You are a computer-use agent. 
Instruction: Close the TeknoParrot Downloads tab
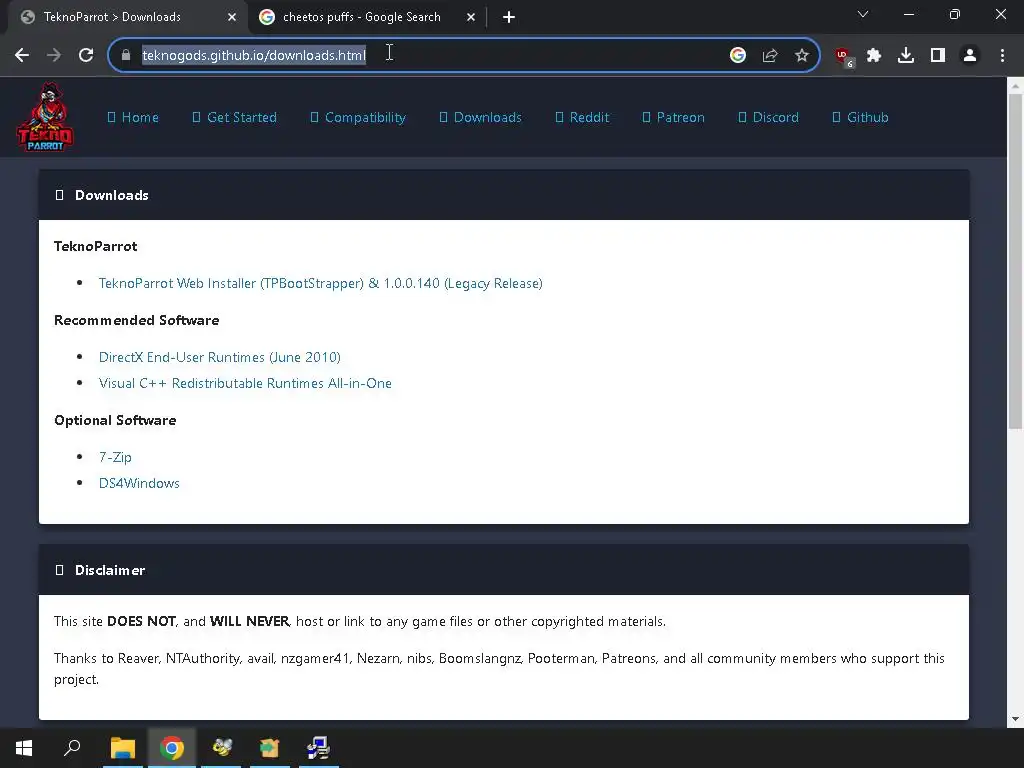pos(232,17)
